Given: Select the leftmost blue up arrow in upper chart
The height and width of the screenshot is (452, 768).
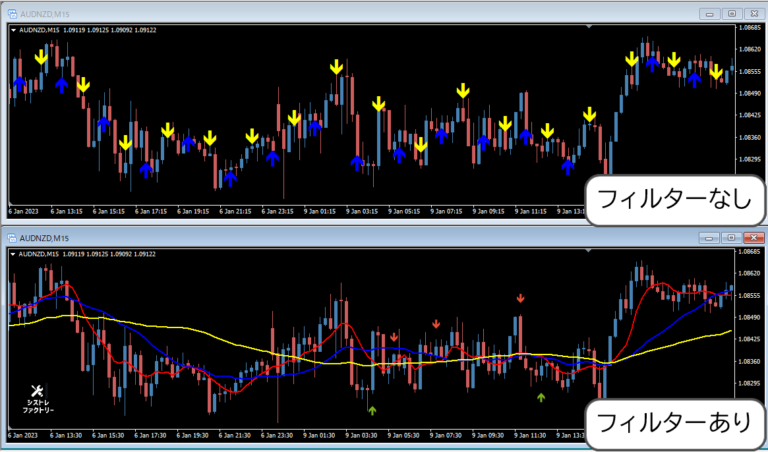Looking at the screenshot, I should 18,85.
